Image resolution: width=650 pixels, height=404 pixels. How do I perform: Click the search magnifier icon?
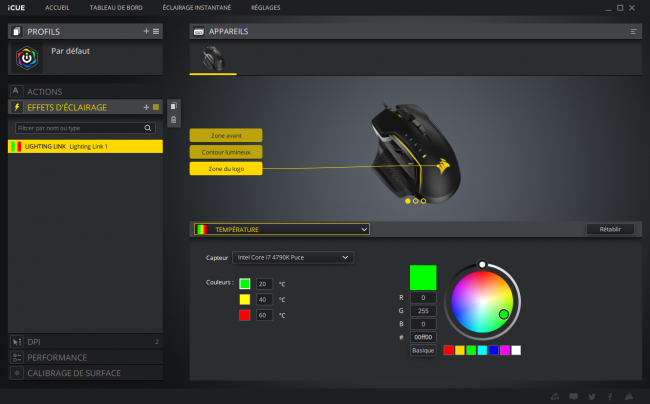pyautogui.click(x=148, y=128)
